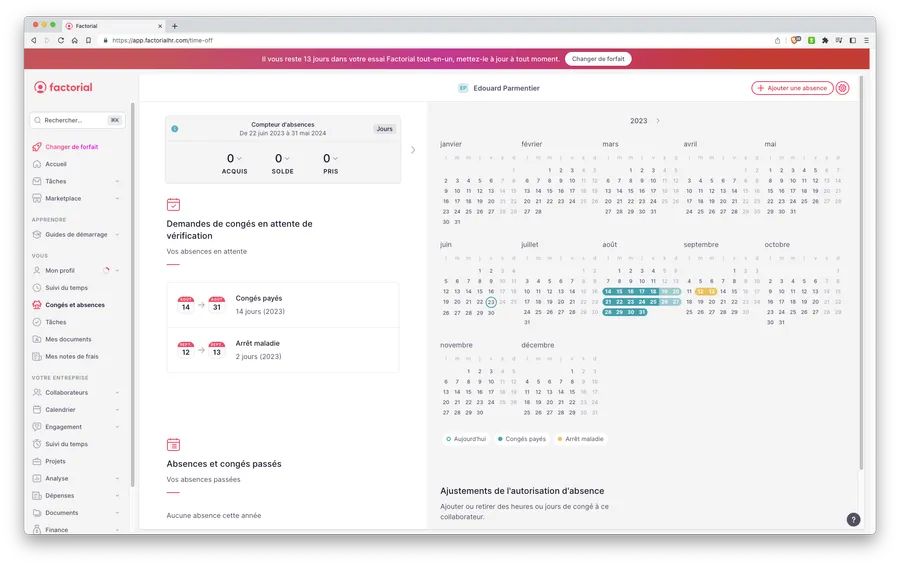Expand top Tâches sidebar section
The height and width of the screenshot is (566, 900).
click(117, 181)
